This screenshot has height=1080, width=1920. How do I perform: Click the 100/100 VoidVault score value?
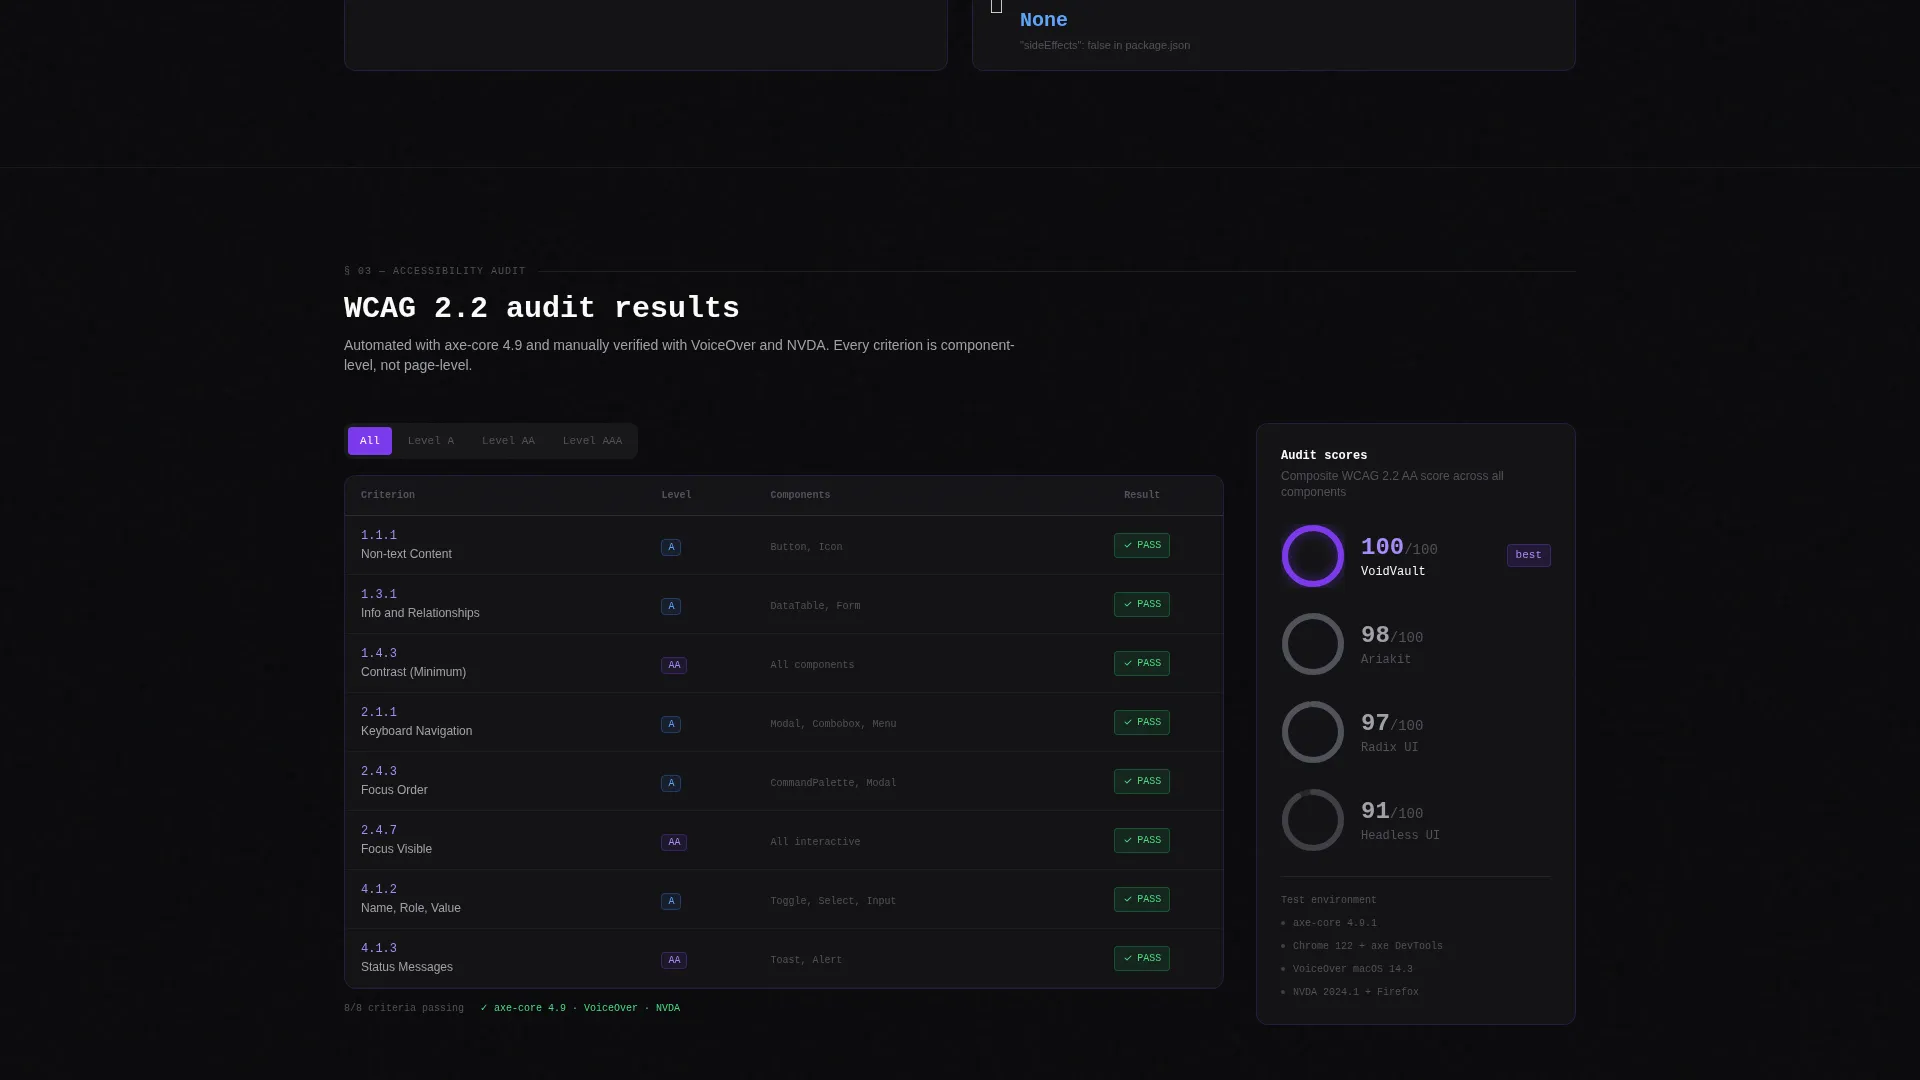click(x=1399, y=548)
